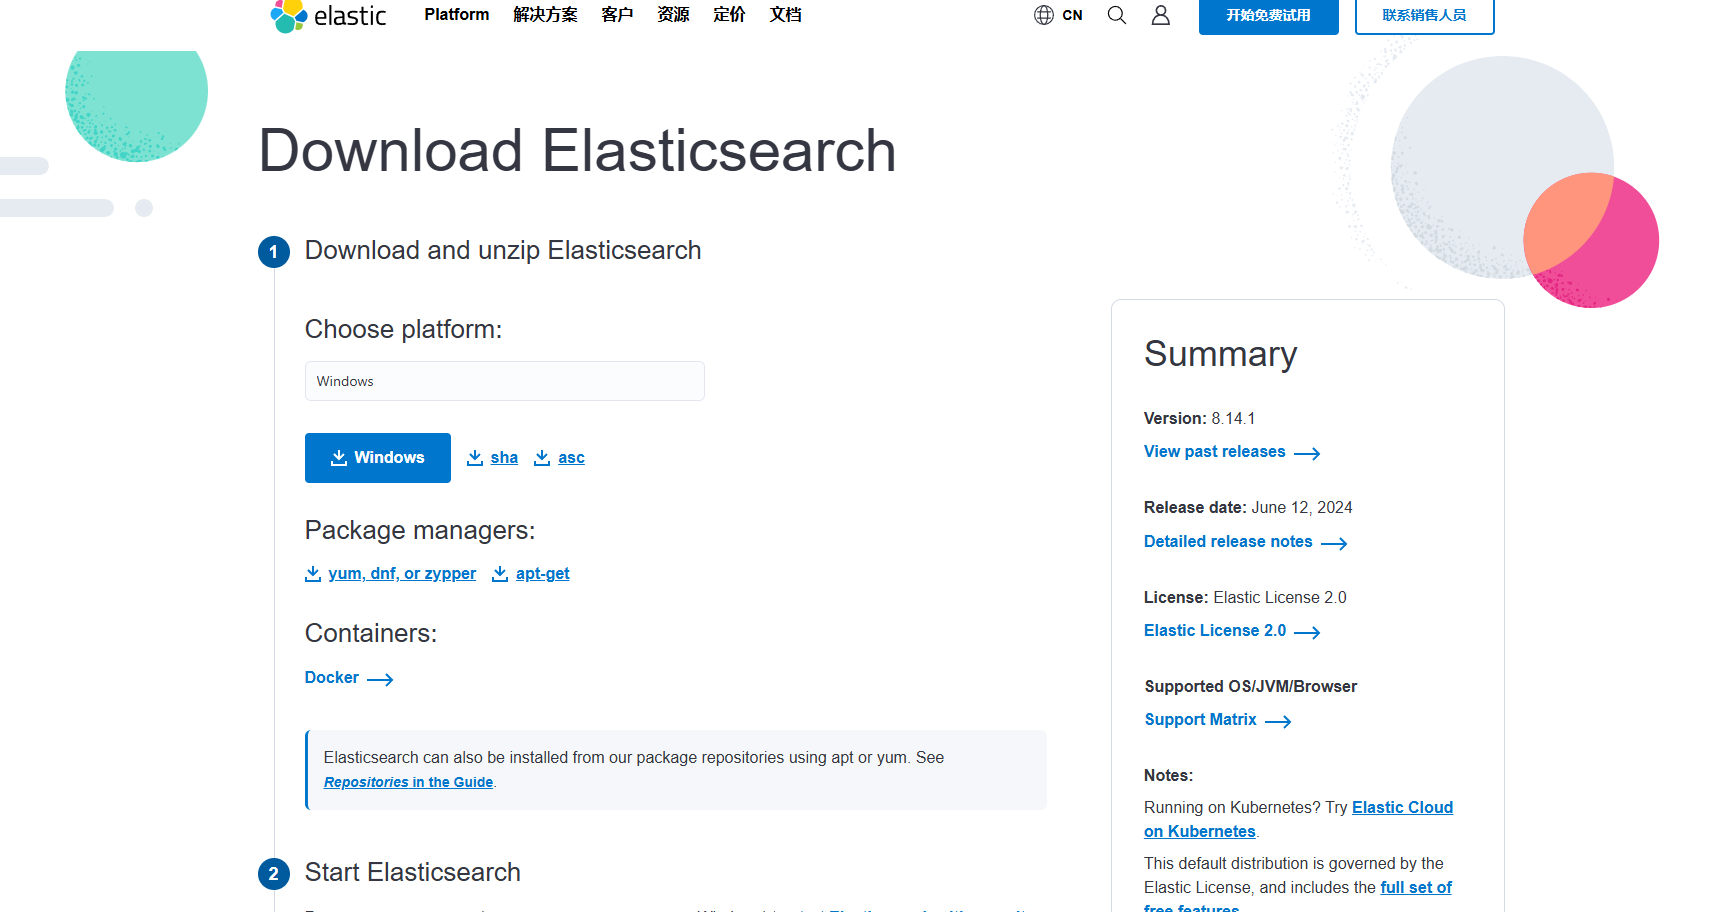Open the user account icon
The width and height of the screenshot is (1711, 912).
pos(1160,15)
